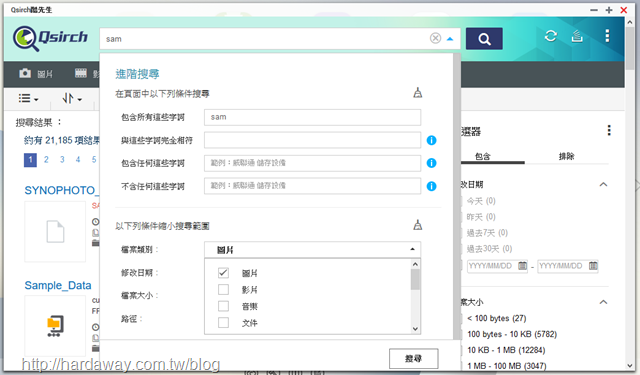Open the filter panel three-dot menu
This screenshot has height=375, width=640.
pos(609,131)
